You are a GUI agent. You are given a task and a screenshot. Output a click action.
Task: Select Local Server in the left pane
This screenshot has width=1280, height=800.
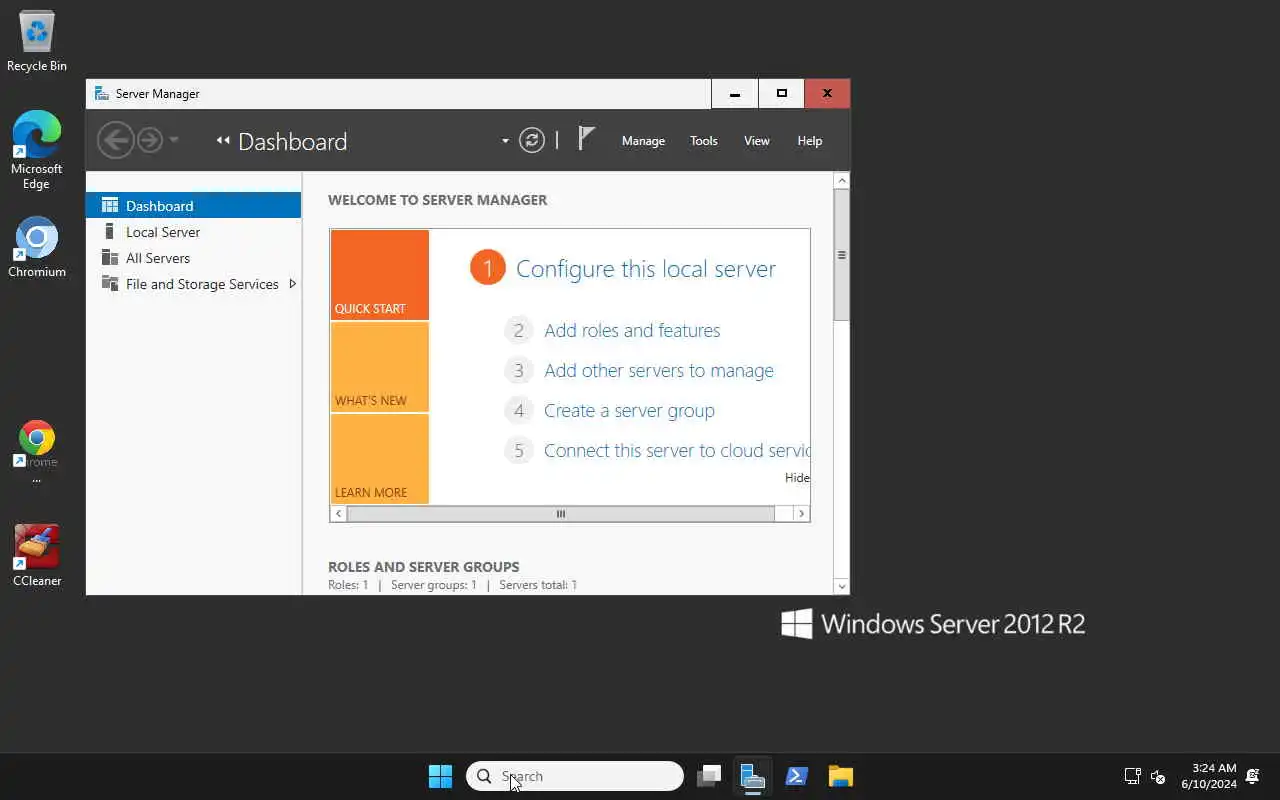tap(194, 231)
